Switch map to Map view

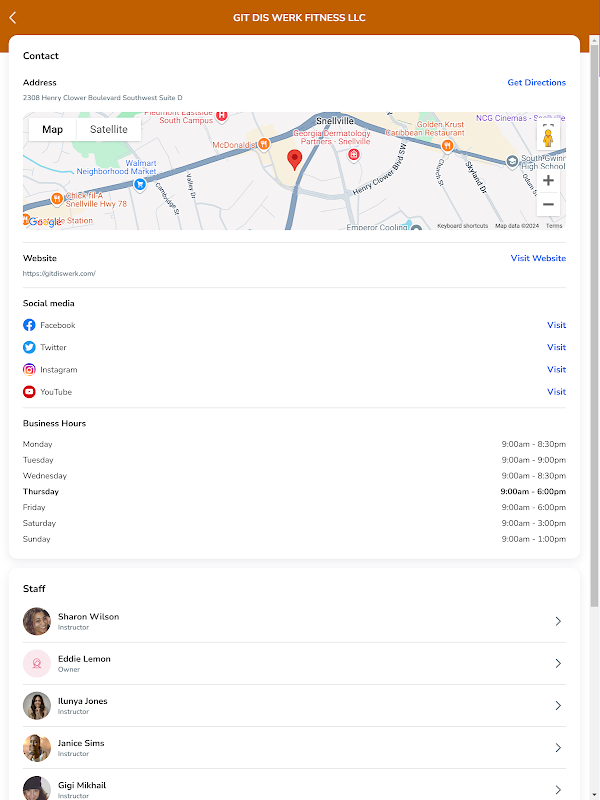(x=53, y=129)
